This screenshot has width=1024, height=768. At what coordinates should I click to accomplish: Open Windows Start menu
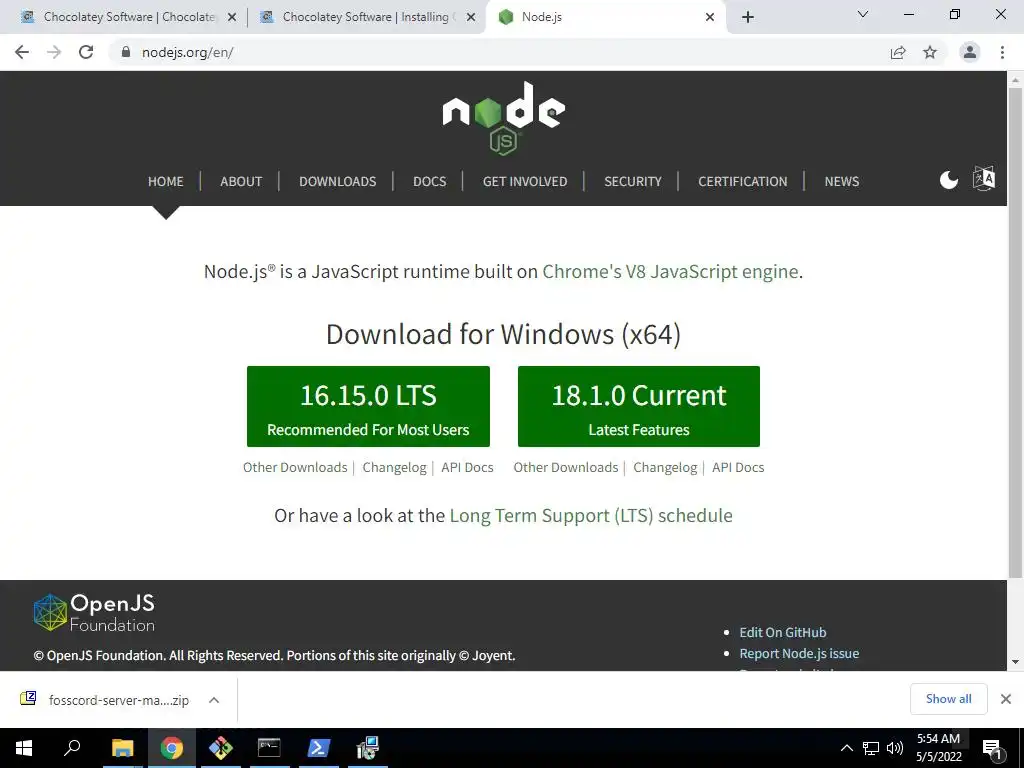pyautogui.click(x=24, y=748)
